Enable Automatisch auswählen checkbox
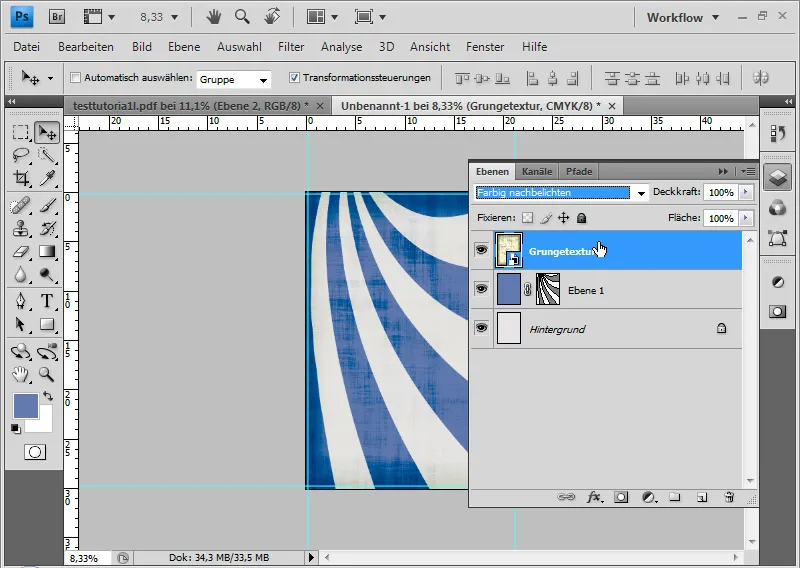800x568 pixels. click(76, 78)
